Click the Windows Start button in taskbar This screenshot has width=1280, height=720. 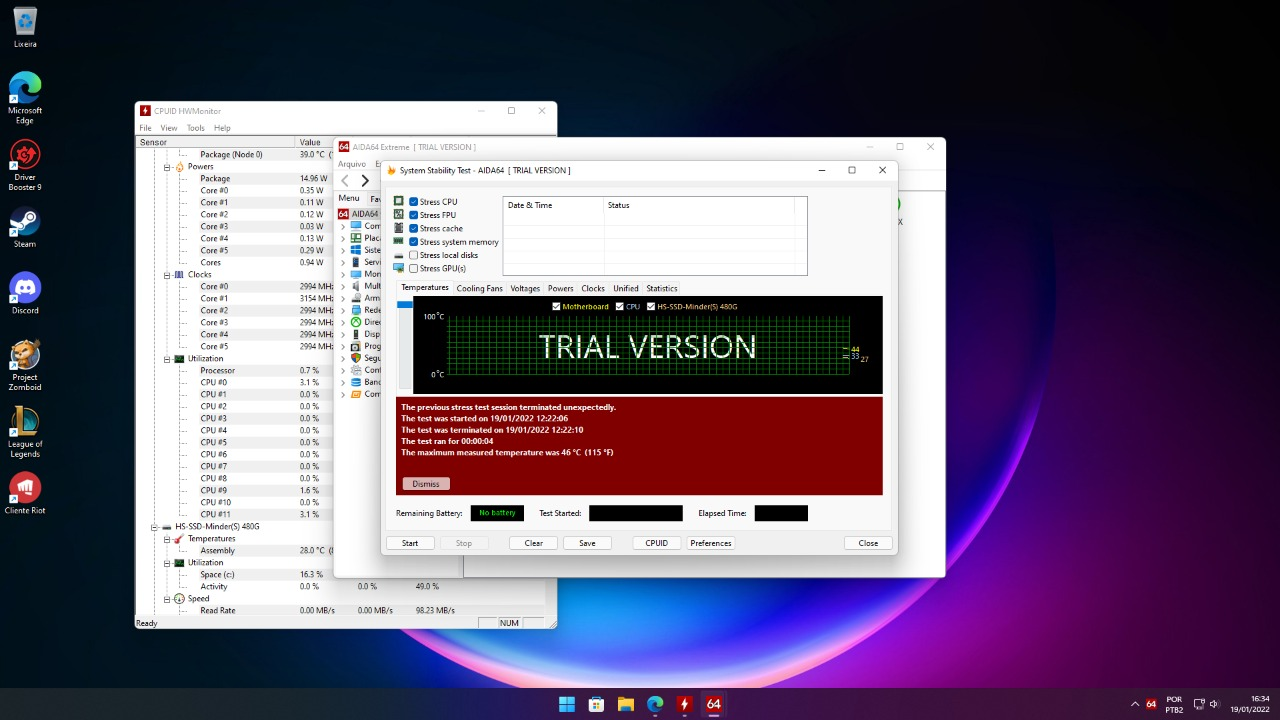[567, 704]
